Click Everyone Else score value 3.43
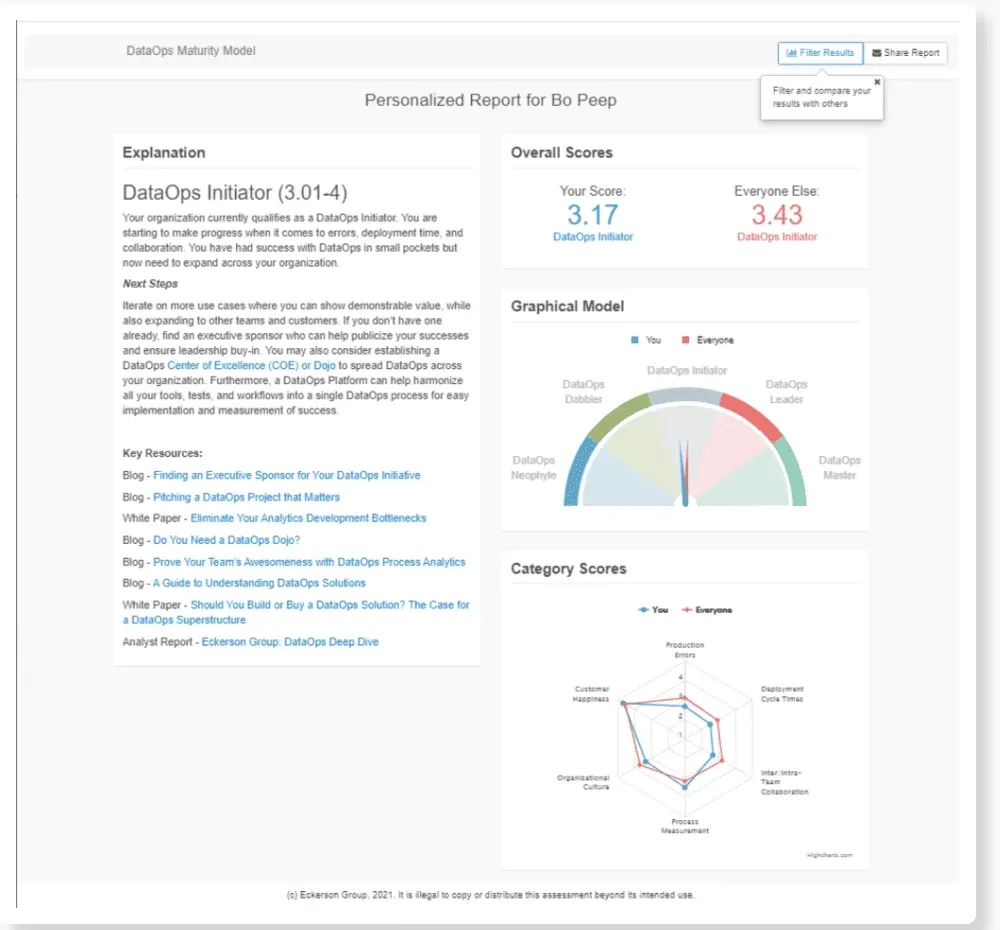Screen dimensions: 1000x930 (x=777, y=215)
